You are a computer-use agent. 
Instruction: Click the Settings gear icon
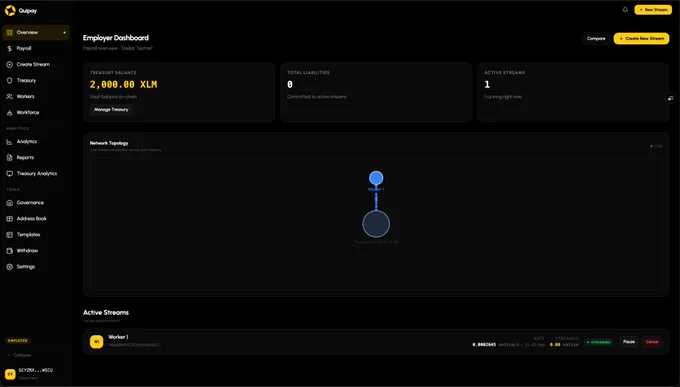pos(10,267)
